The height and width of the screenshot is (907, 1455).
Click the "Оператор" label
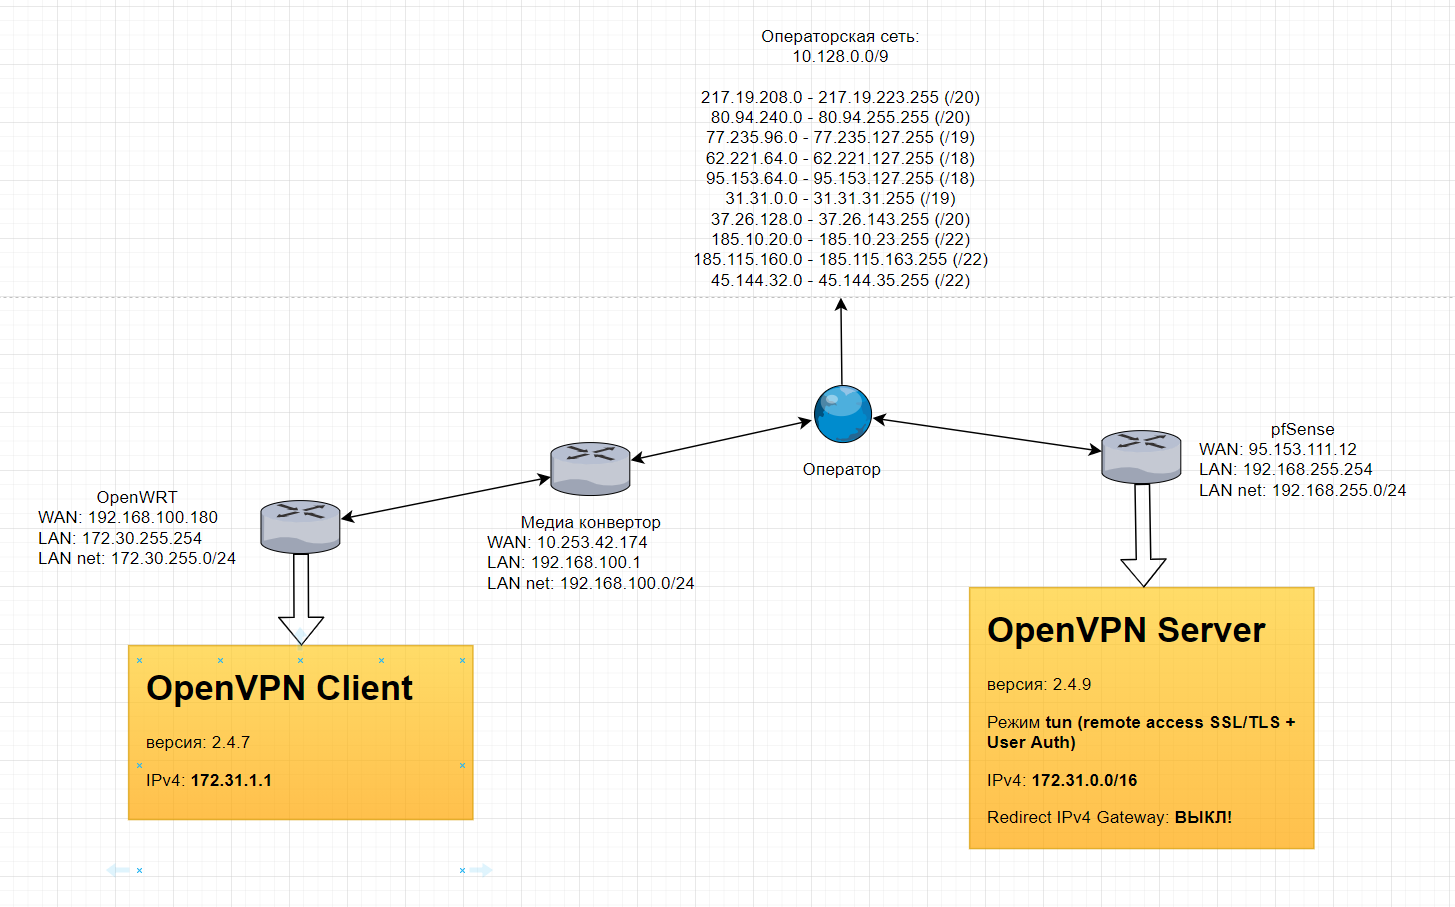(842, 469)
